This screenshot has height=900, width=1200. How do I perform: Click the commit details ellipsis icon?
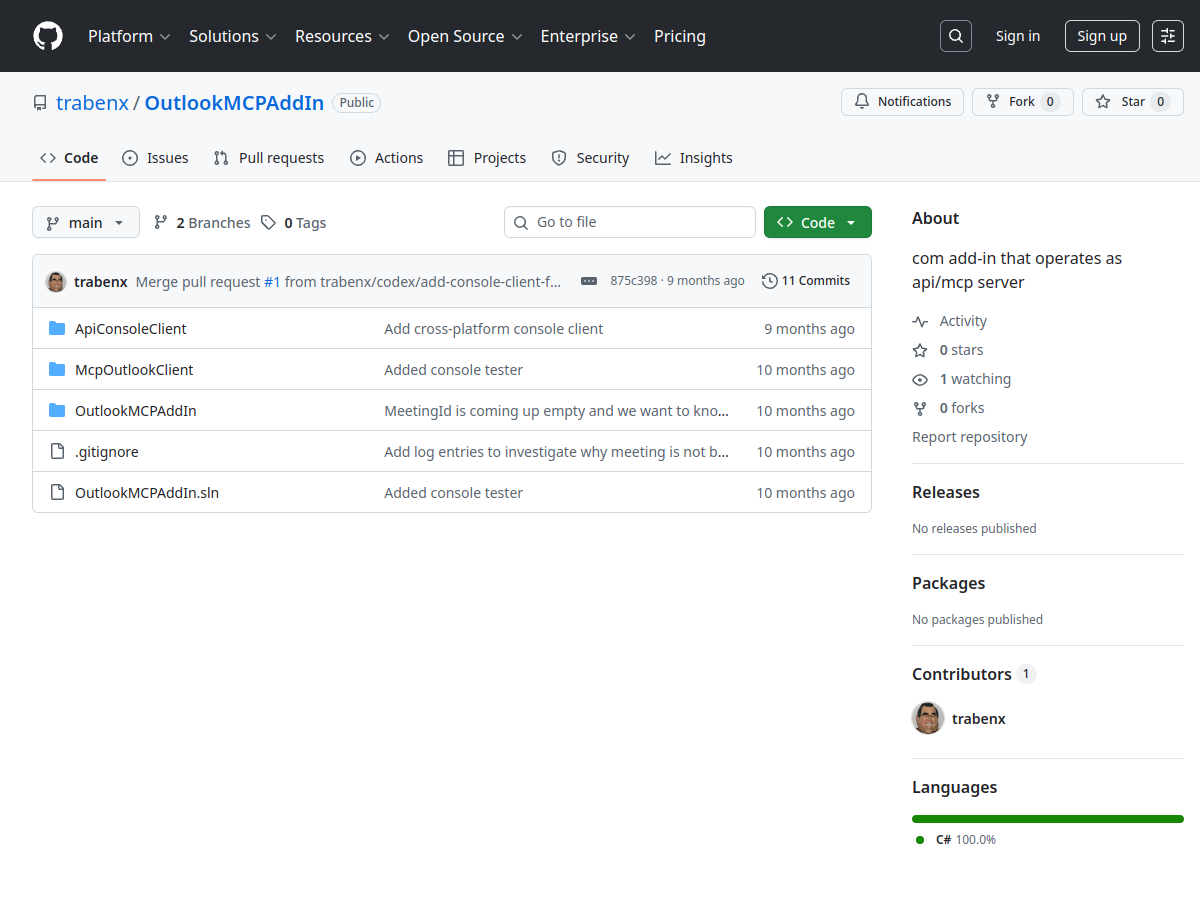coord(589,281)
